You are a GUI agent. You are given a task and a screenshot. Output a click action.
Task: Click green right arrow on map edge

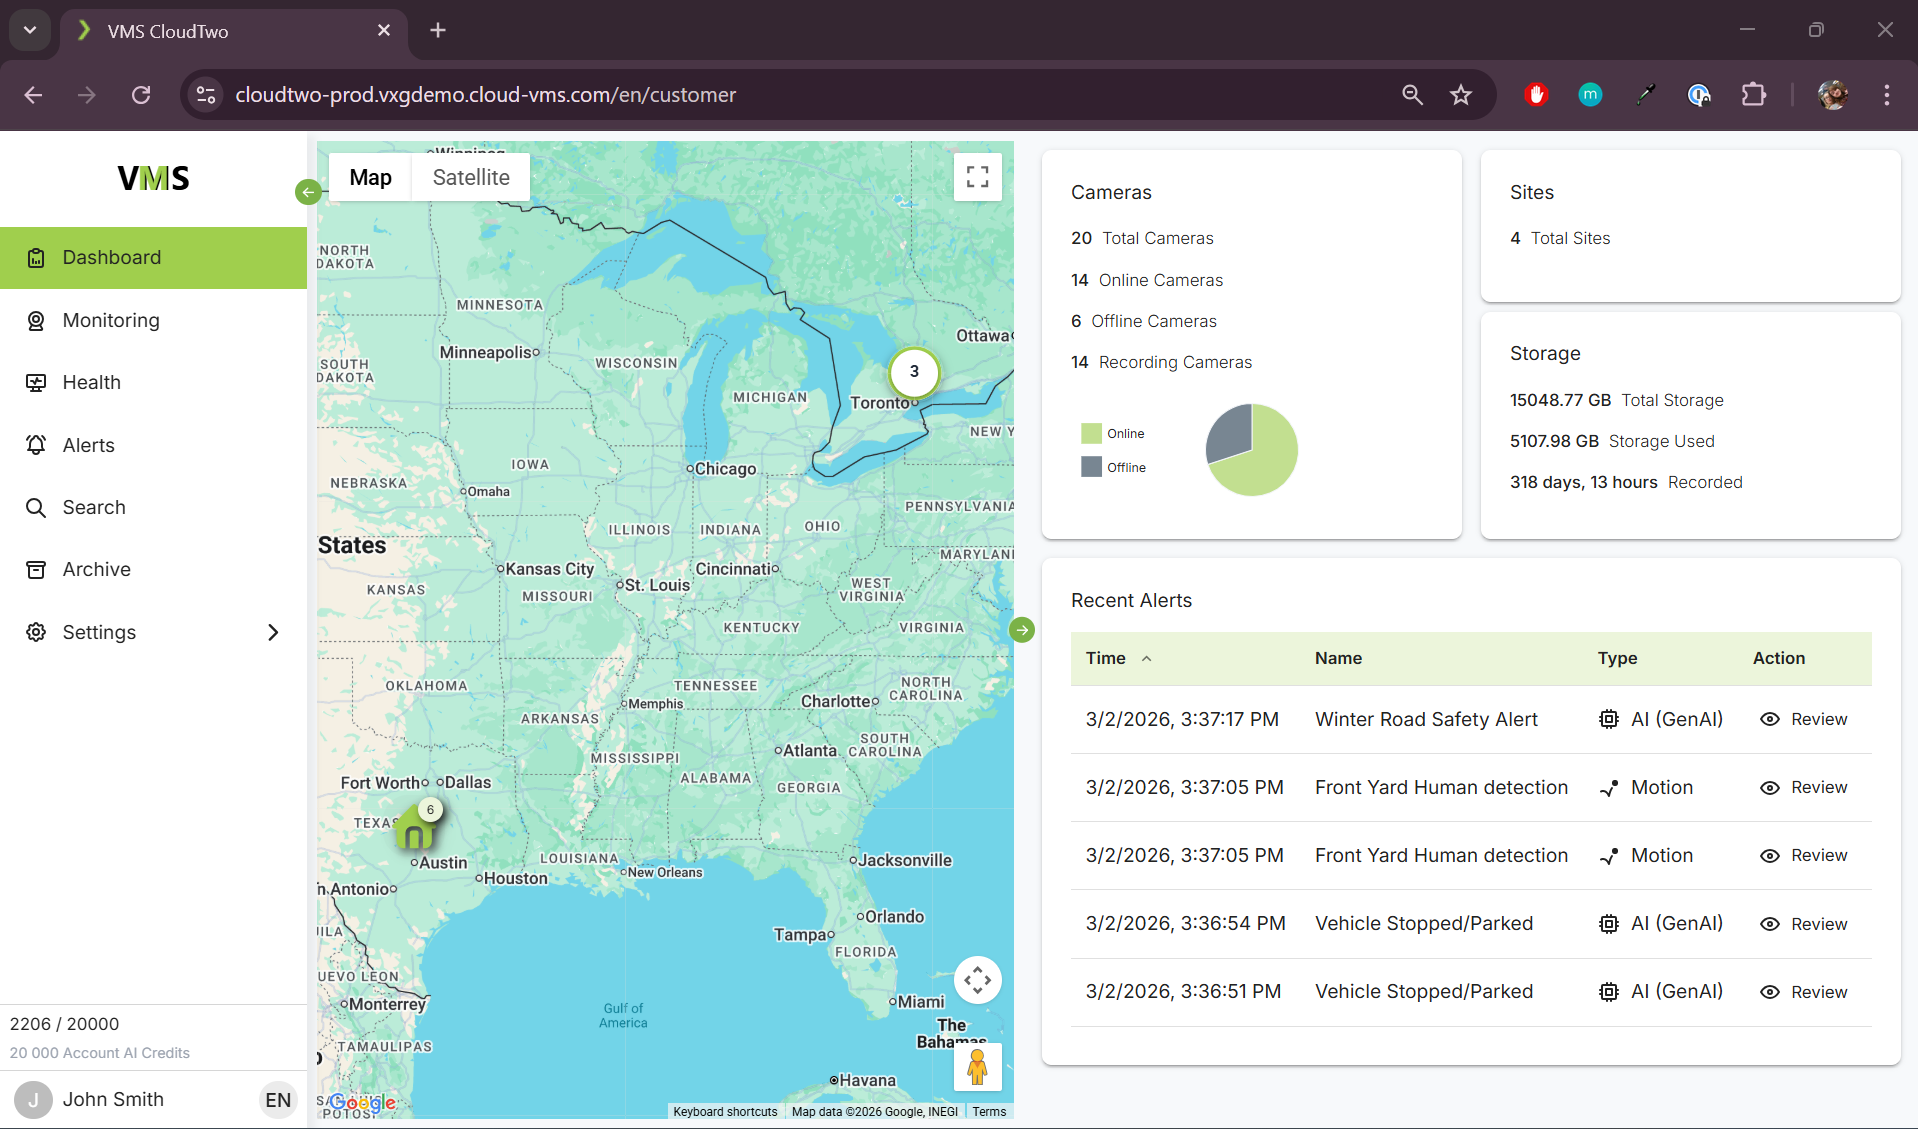pyautogui.click(x=1021, y=630)
